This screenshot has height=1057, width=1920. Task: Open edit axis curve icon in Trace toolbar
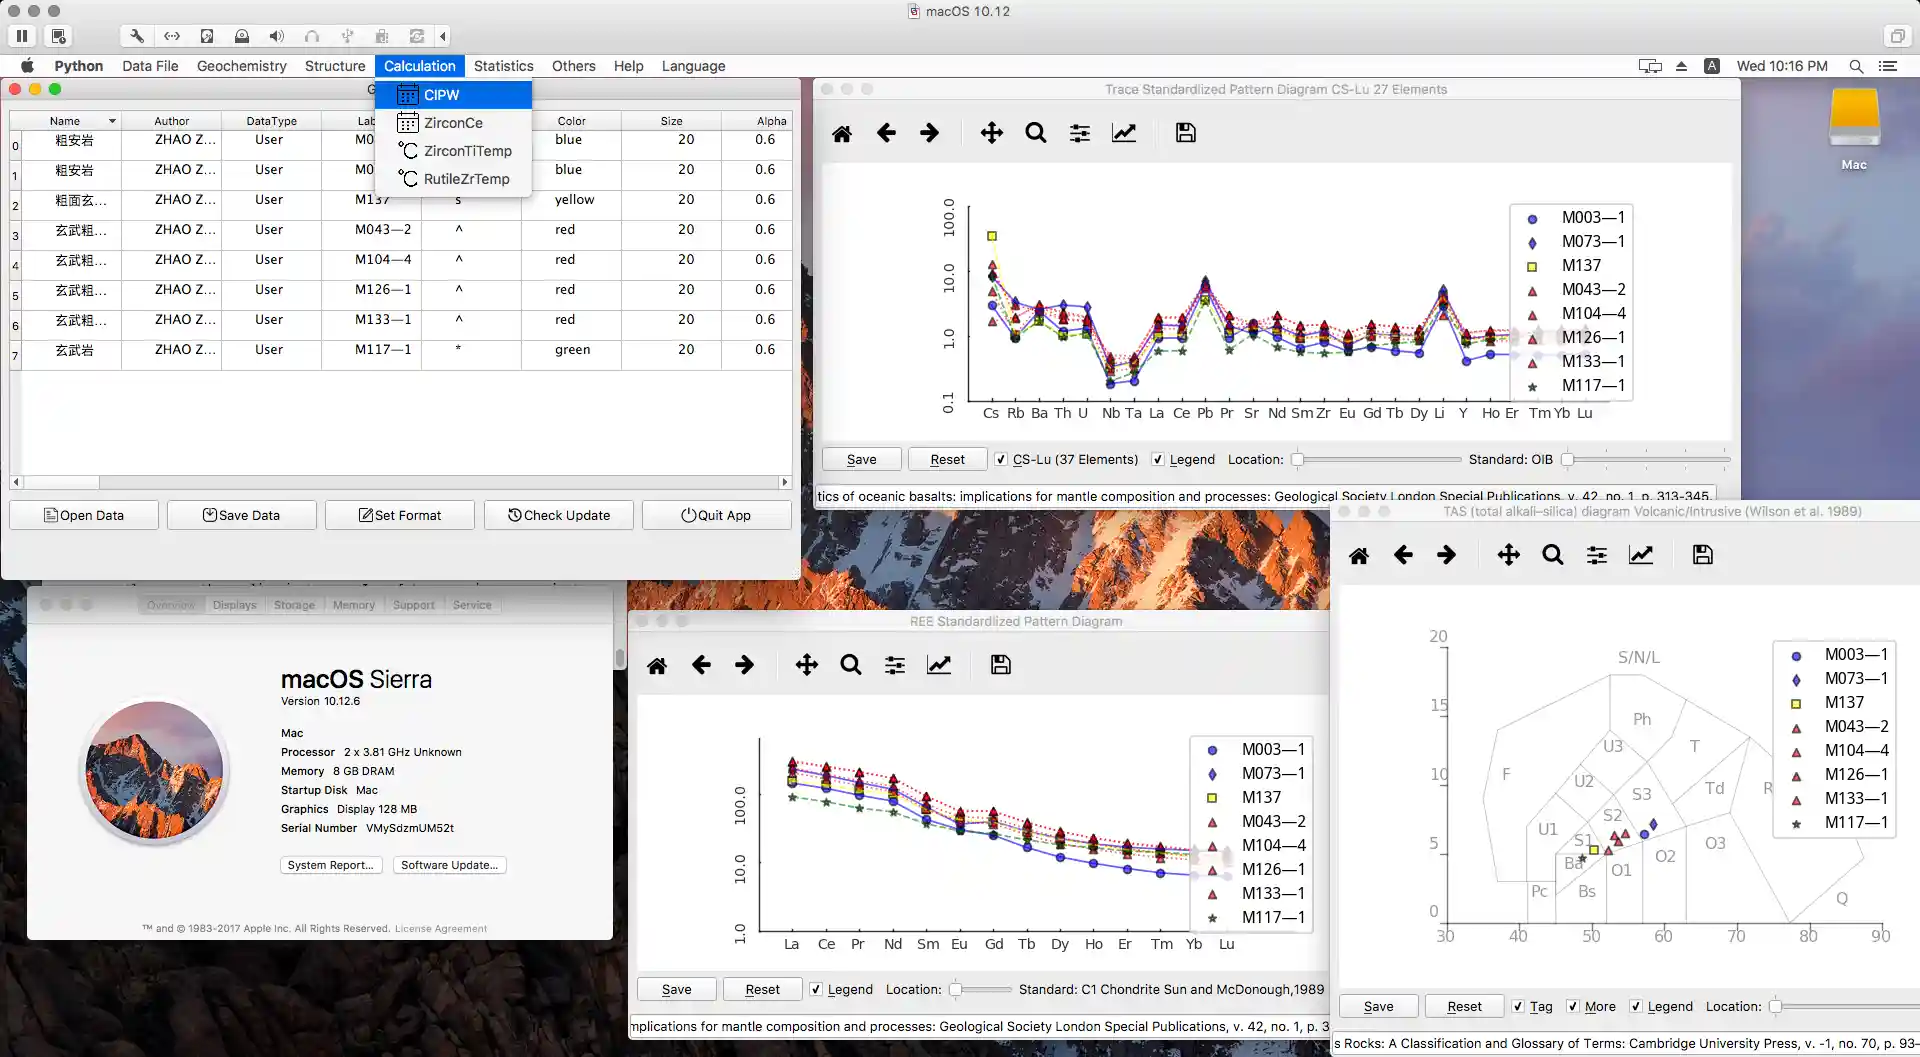click(x=1124, y=133)
